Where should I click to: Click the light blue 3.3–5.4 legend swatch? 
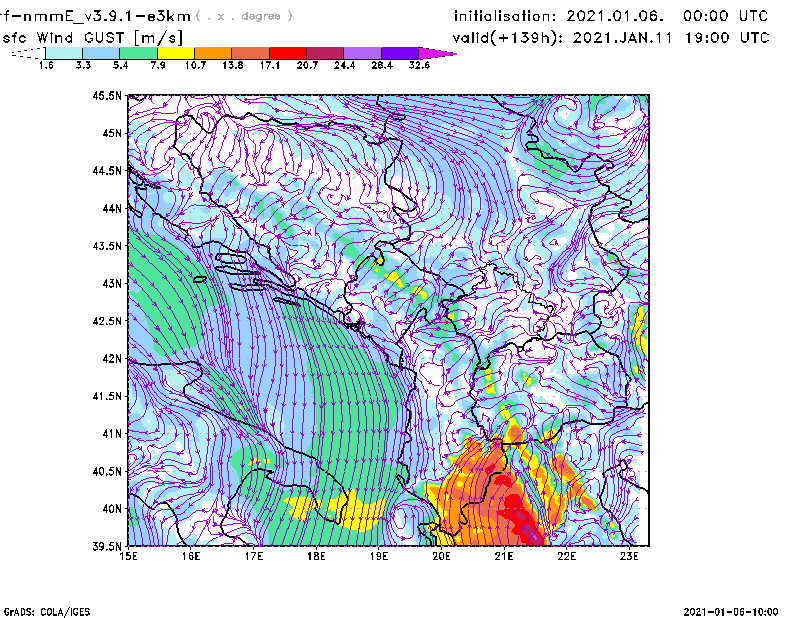coord(101,53)
